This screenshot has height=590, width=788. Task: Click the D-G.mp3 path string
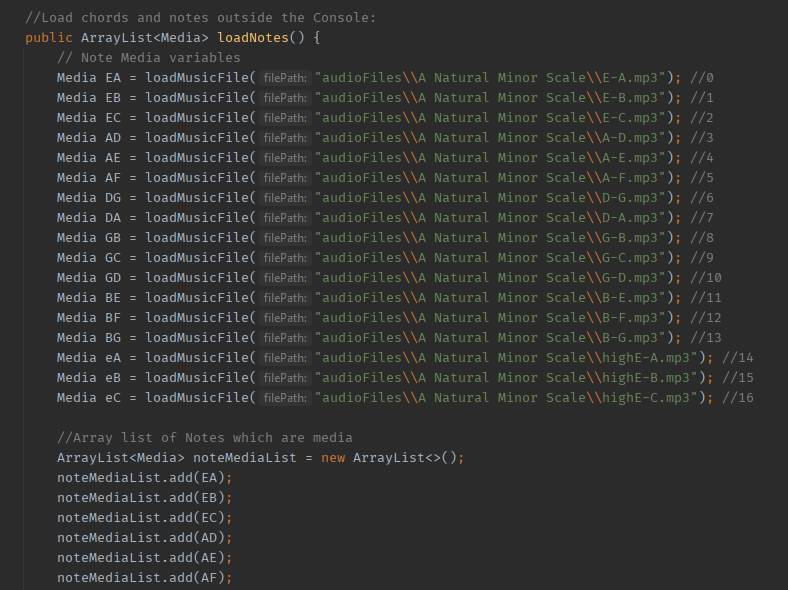pyautogui.click(x=490, y=198)
